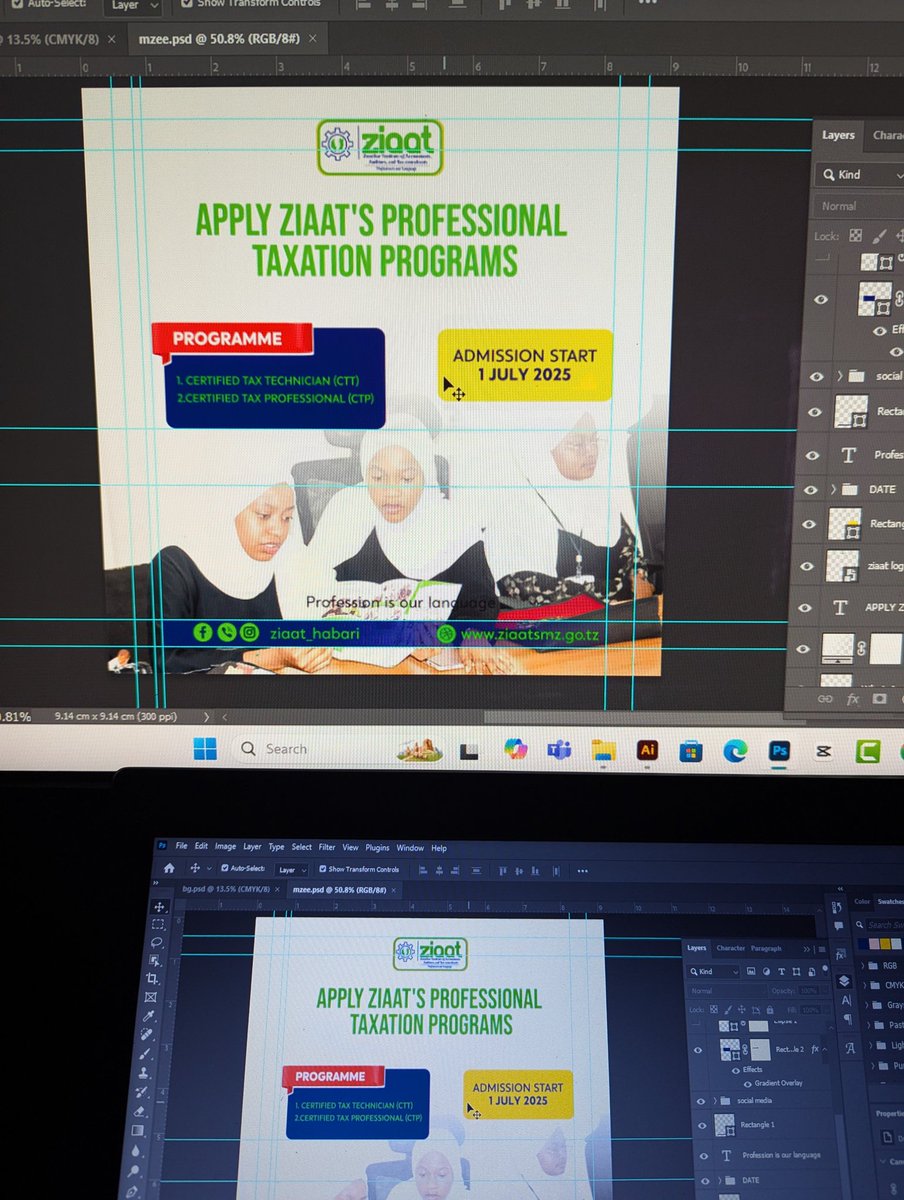Select the Object Selection tool on laptop
904x1200 pixels.
(x=155, y=960)
